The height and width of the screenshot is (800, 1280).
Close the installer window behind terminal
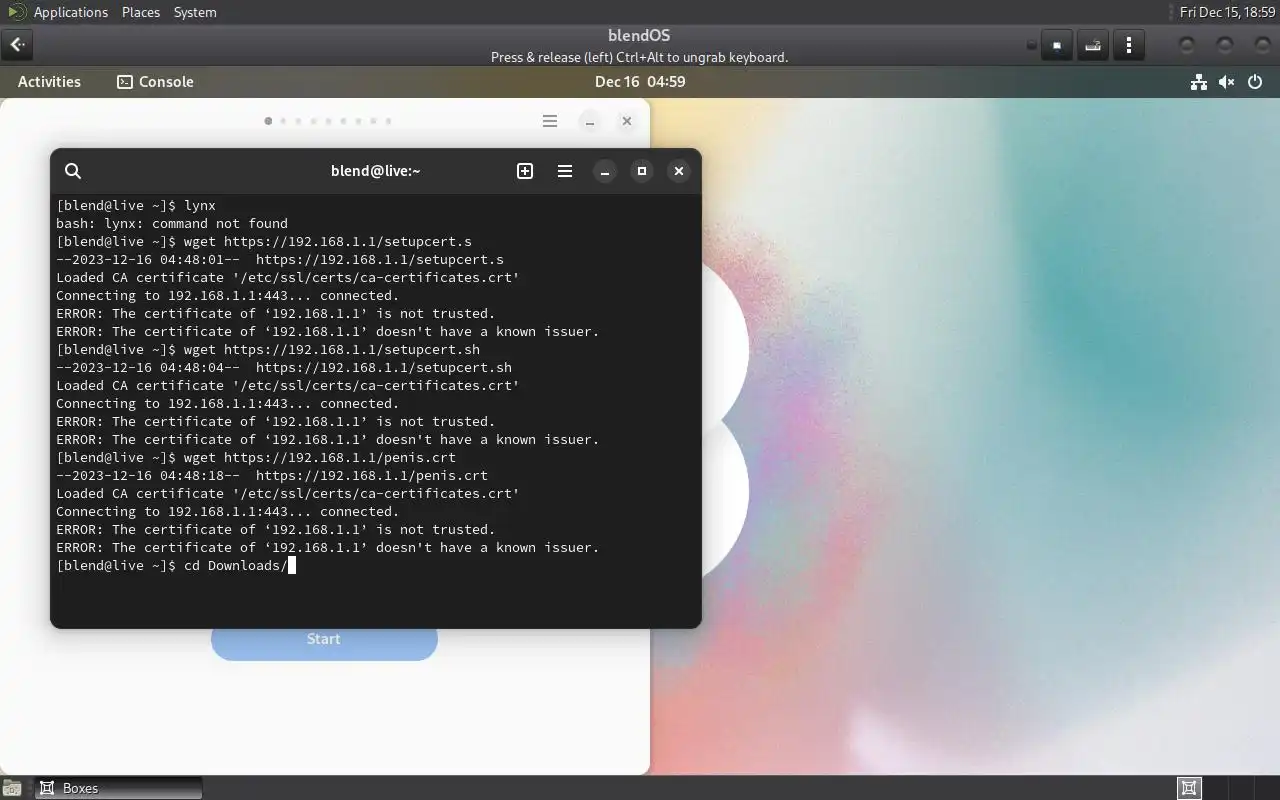pyautogui.click(x=627, y=121)
